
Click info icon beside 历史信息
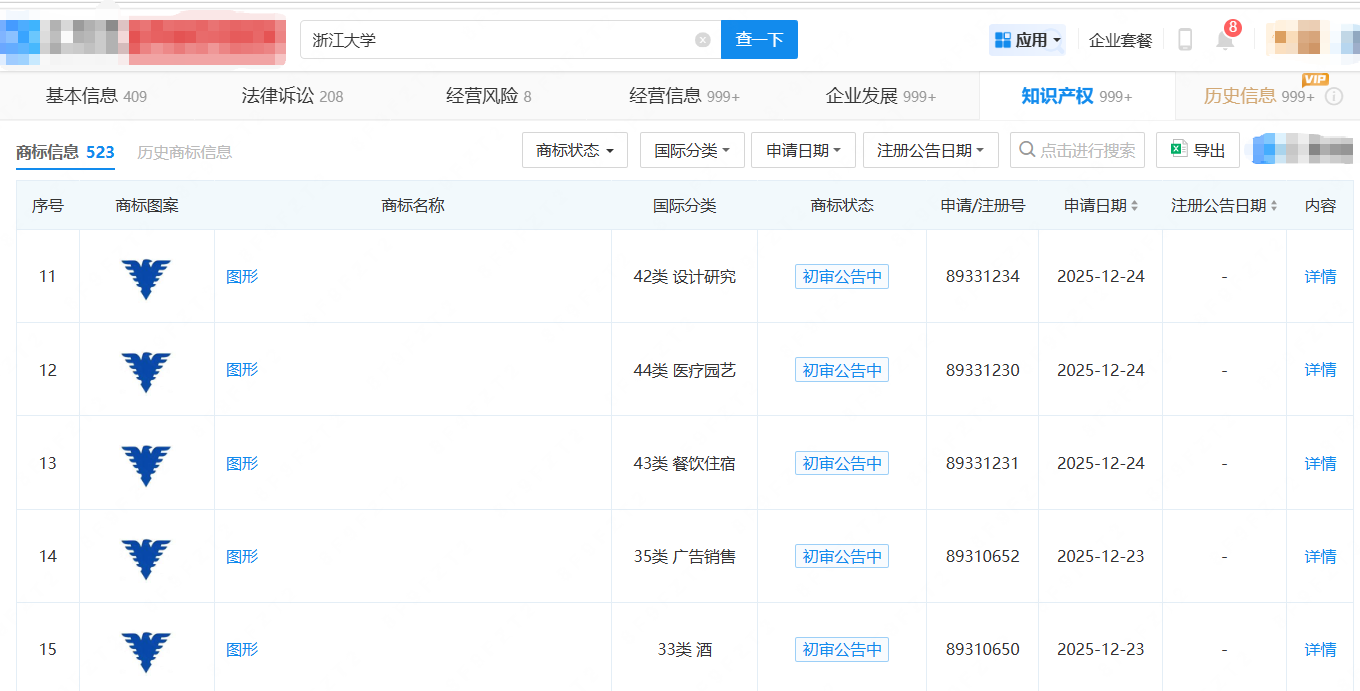pyautogui.click(x=1333, y=97)
